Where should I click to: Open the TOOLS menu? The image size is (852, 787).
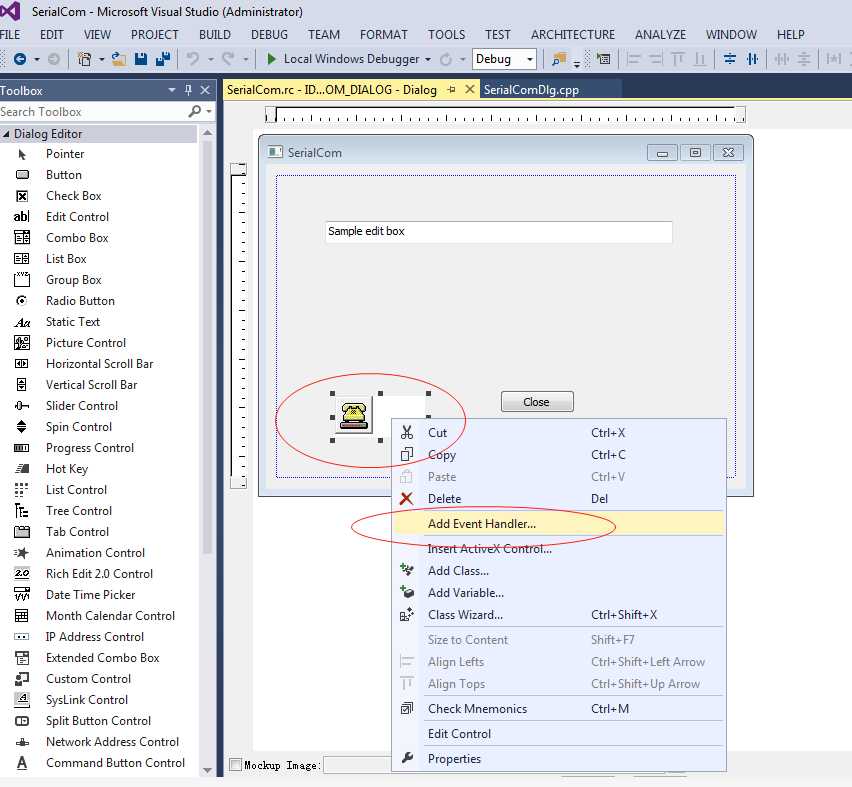click(x=446, y=35)
